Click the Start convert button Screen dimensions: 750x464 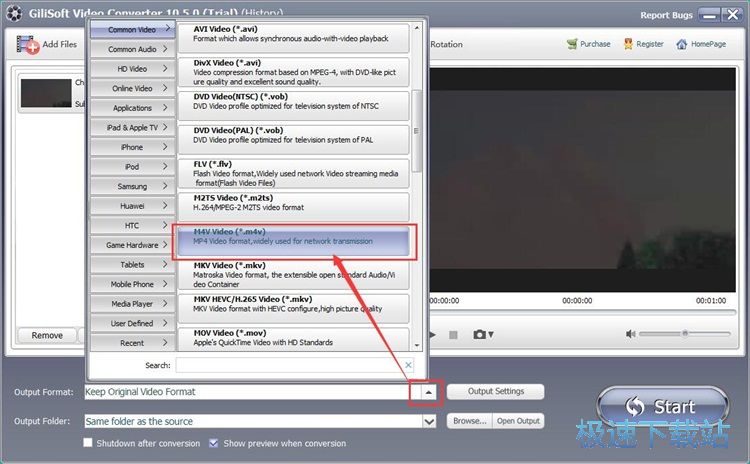pos(662,406)
